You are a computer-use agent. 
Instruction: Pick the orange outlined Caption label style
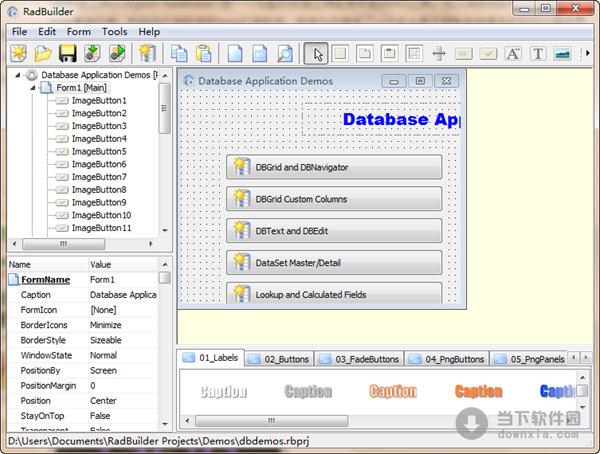(393, 391)
